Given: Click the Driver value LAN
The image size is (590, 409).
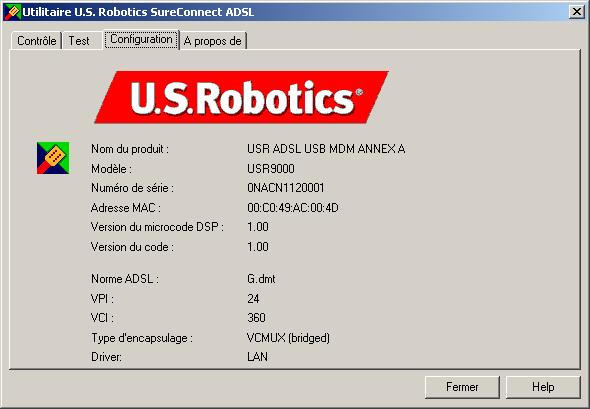Looking at the screenshot, I should point(257,357).
